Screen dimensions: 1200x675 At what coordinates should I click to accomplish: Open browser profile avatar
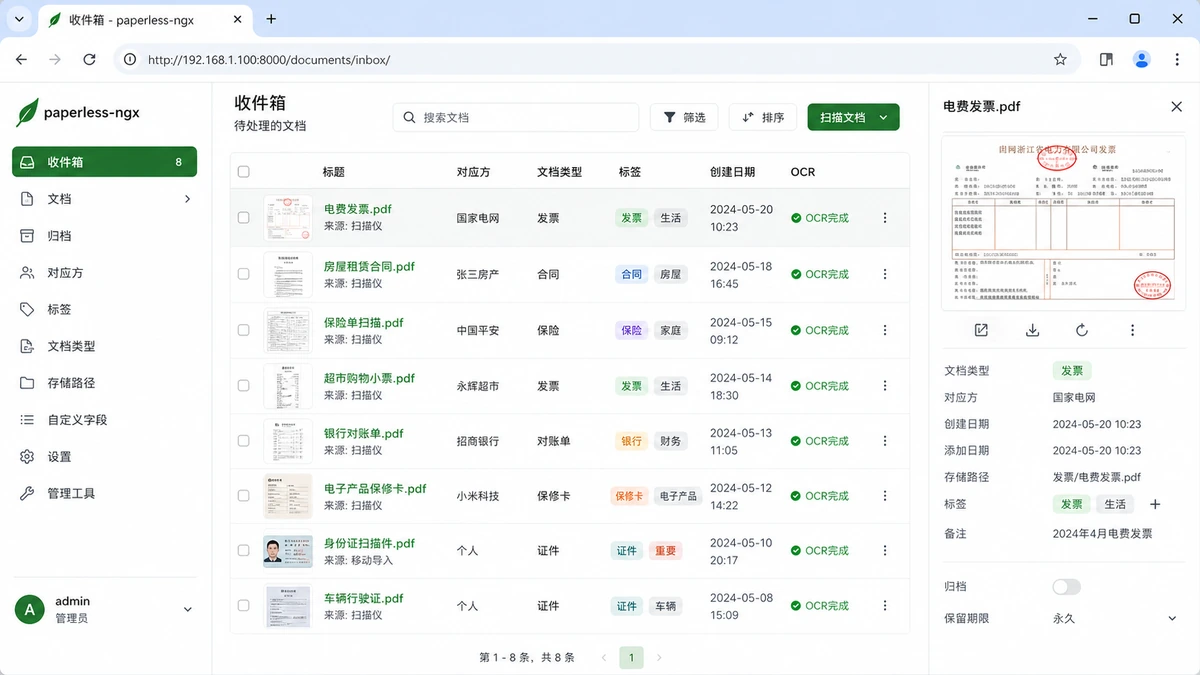point(1142,60)
